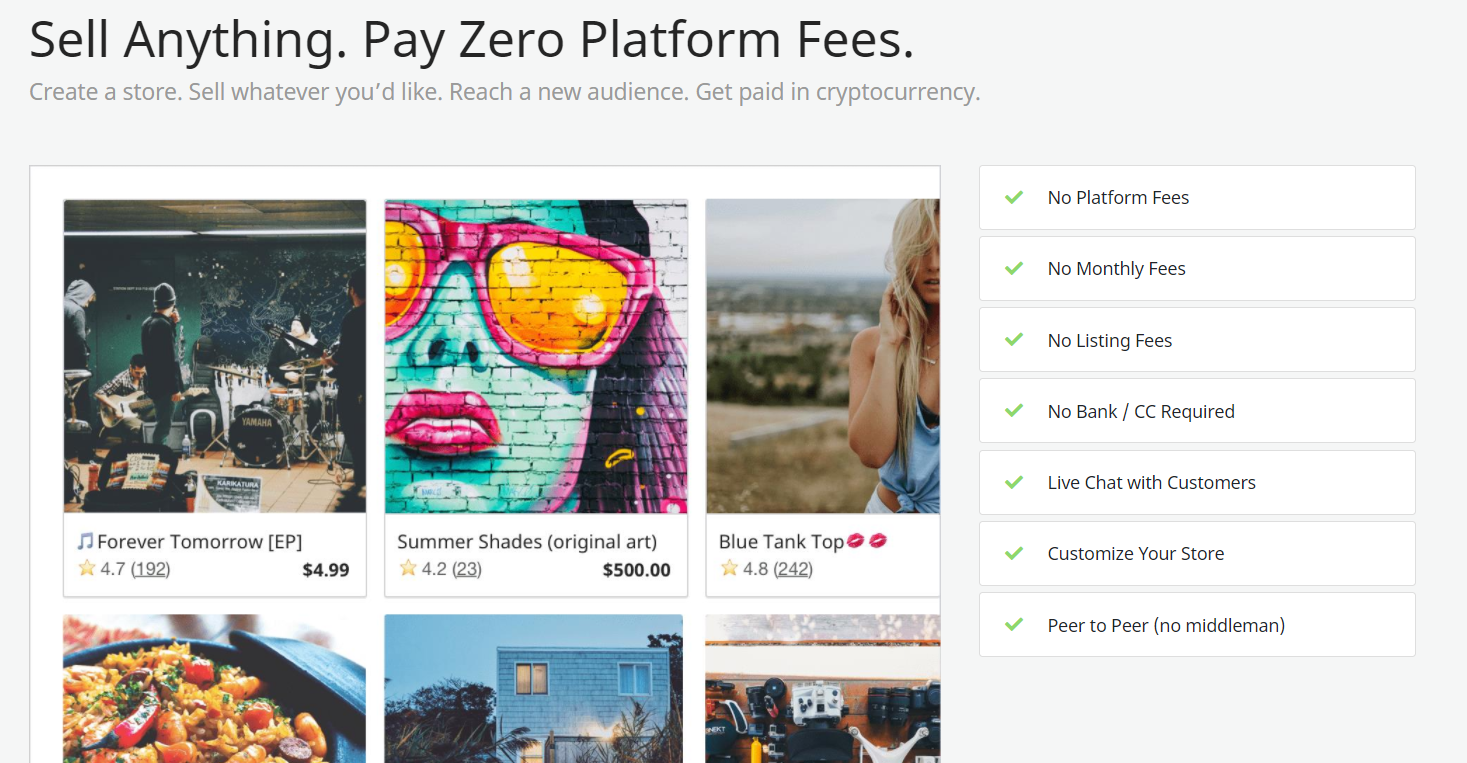Image resolution: width=1467 pixels, height=763 pixels.
Task: Click the star icon under Summer Shades
Action: click(x=408, y=568)
